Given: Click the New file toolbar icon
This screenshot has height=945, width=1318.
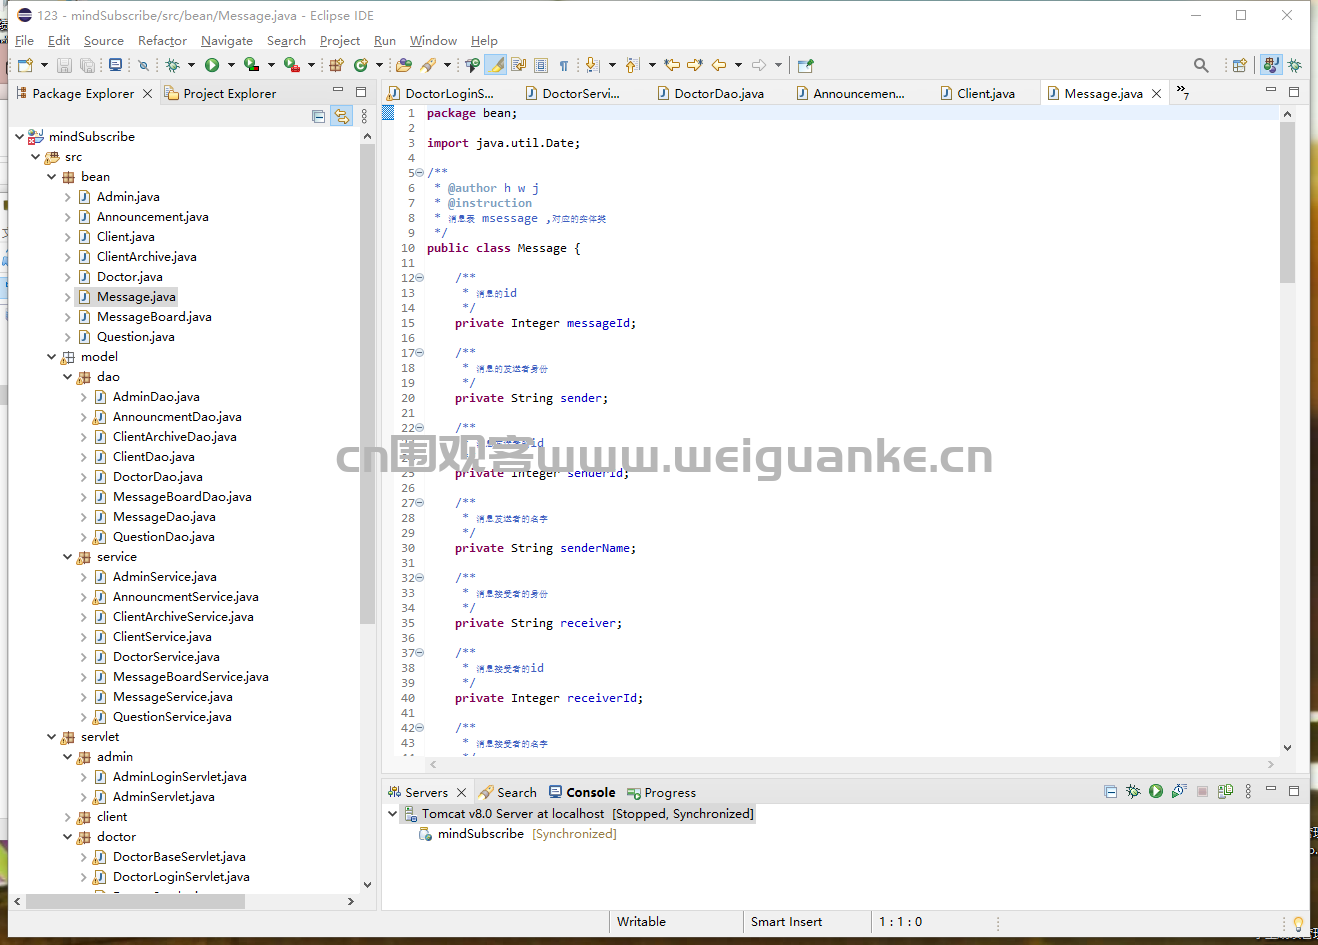Looking at the screenshot, I should pyautogui.click(x=25, y=65).
